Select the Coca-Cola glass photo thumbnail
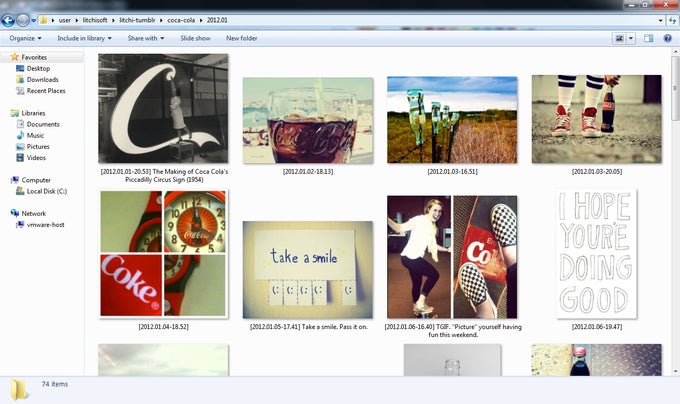This screenshot has width=680, height=404. click(x=308, y=121)
